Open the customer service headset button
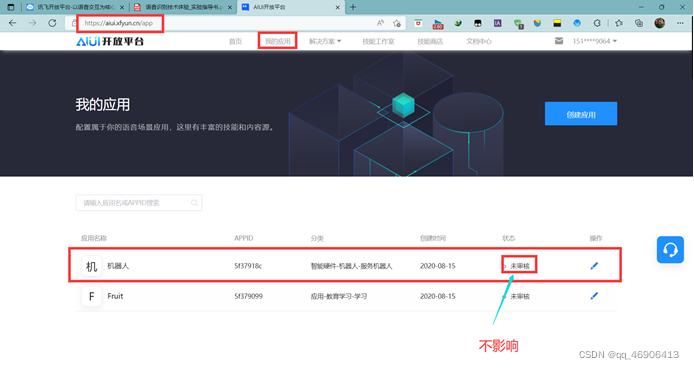Screen dimensions: 694x369 click(x=670, y=250)
